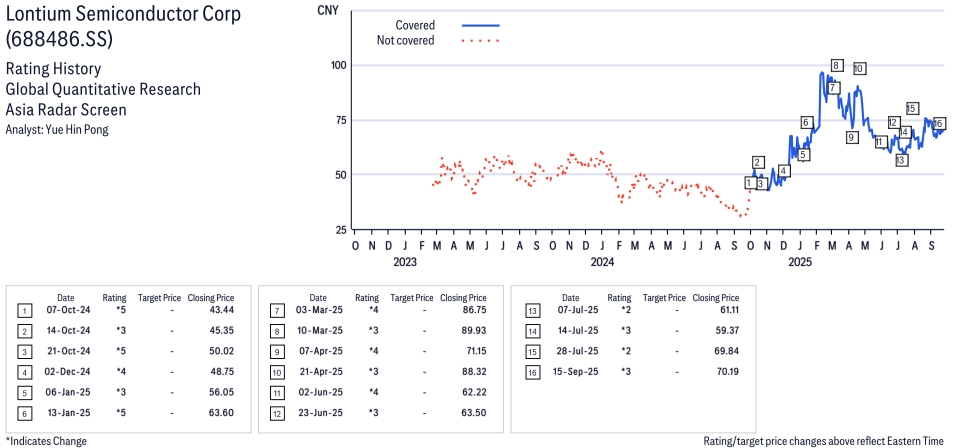
Task: Select the closing price 86.75
Action: click(x=474, y=310)
